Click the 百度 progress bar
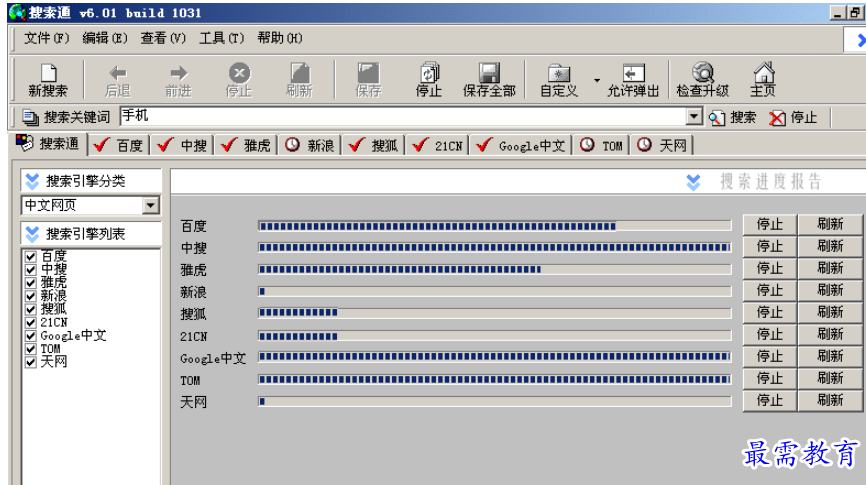 (495, 225)
